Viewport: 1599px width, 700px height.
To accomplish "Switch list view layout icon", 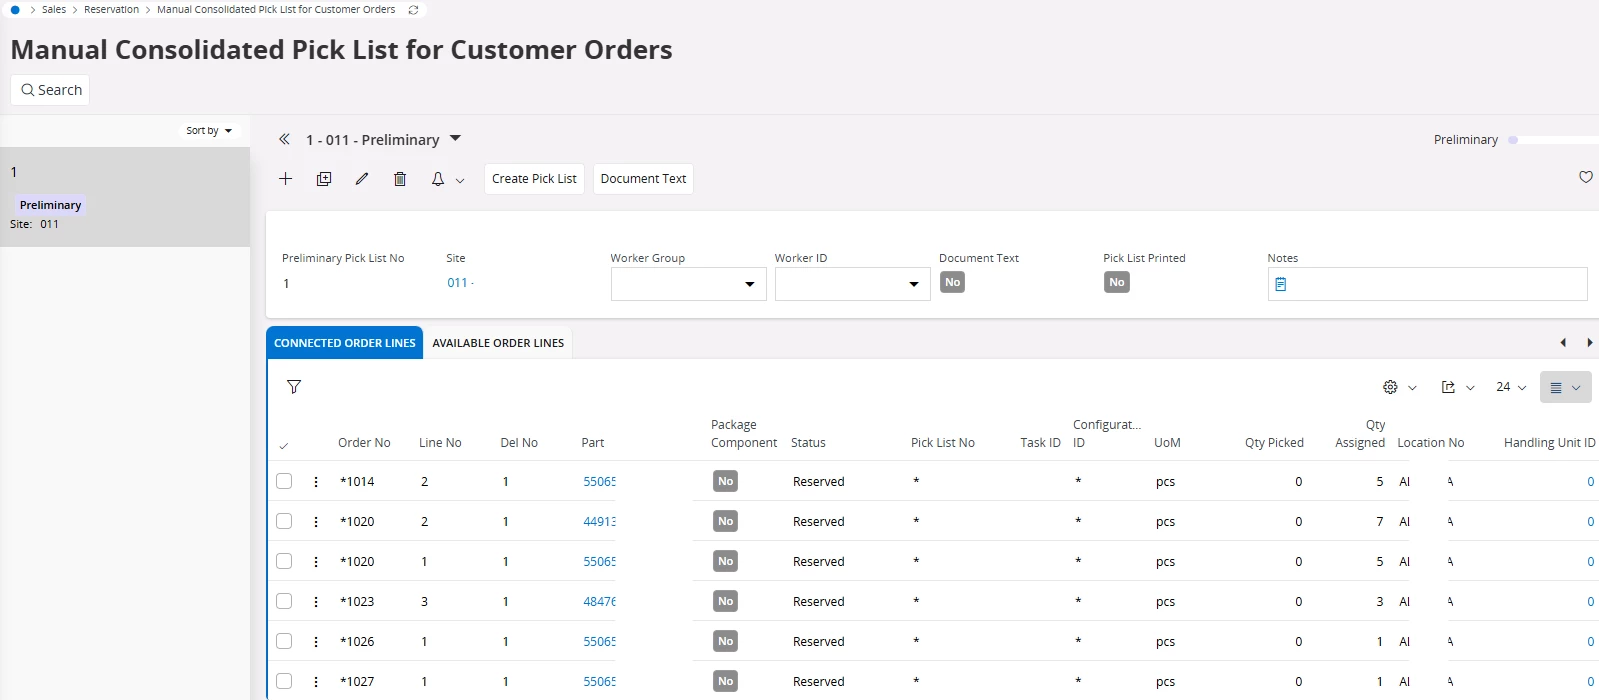I will tap(1556, 388).
